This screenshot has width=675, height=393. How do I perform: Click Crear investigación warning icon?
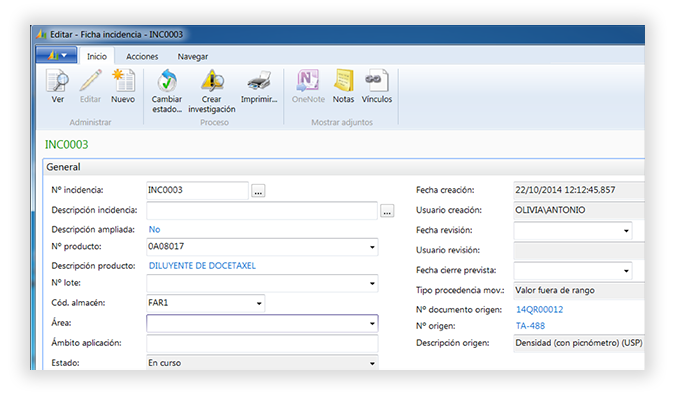212,81
